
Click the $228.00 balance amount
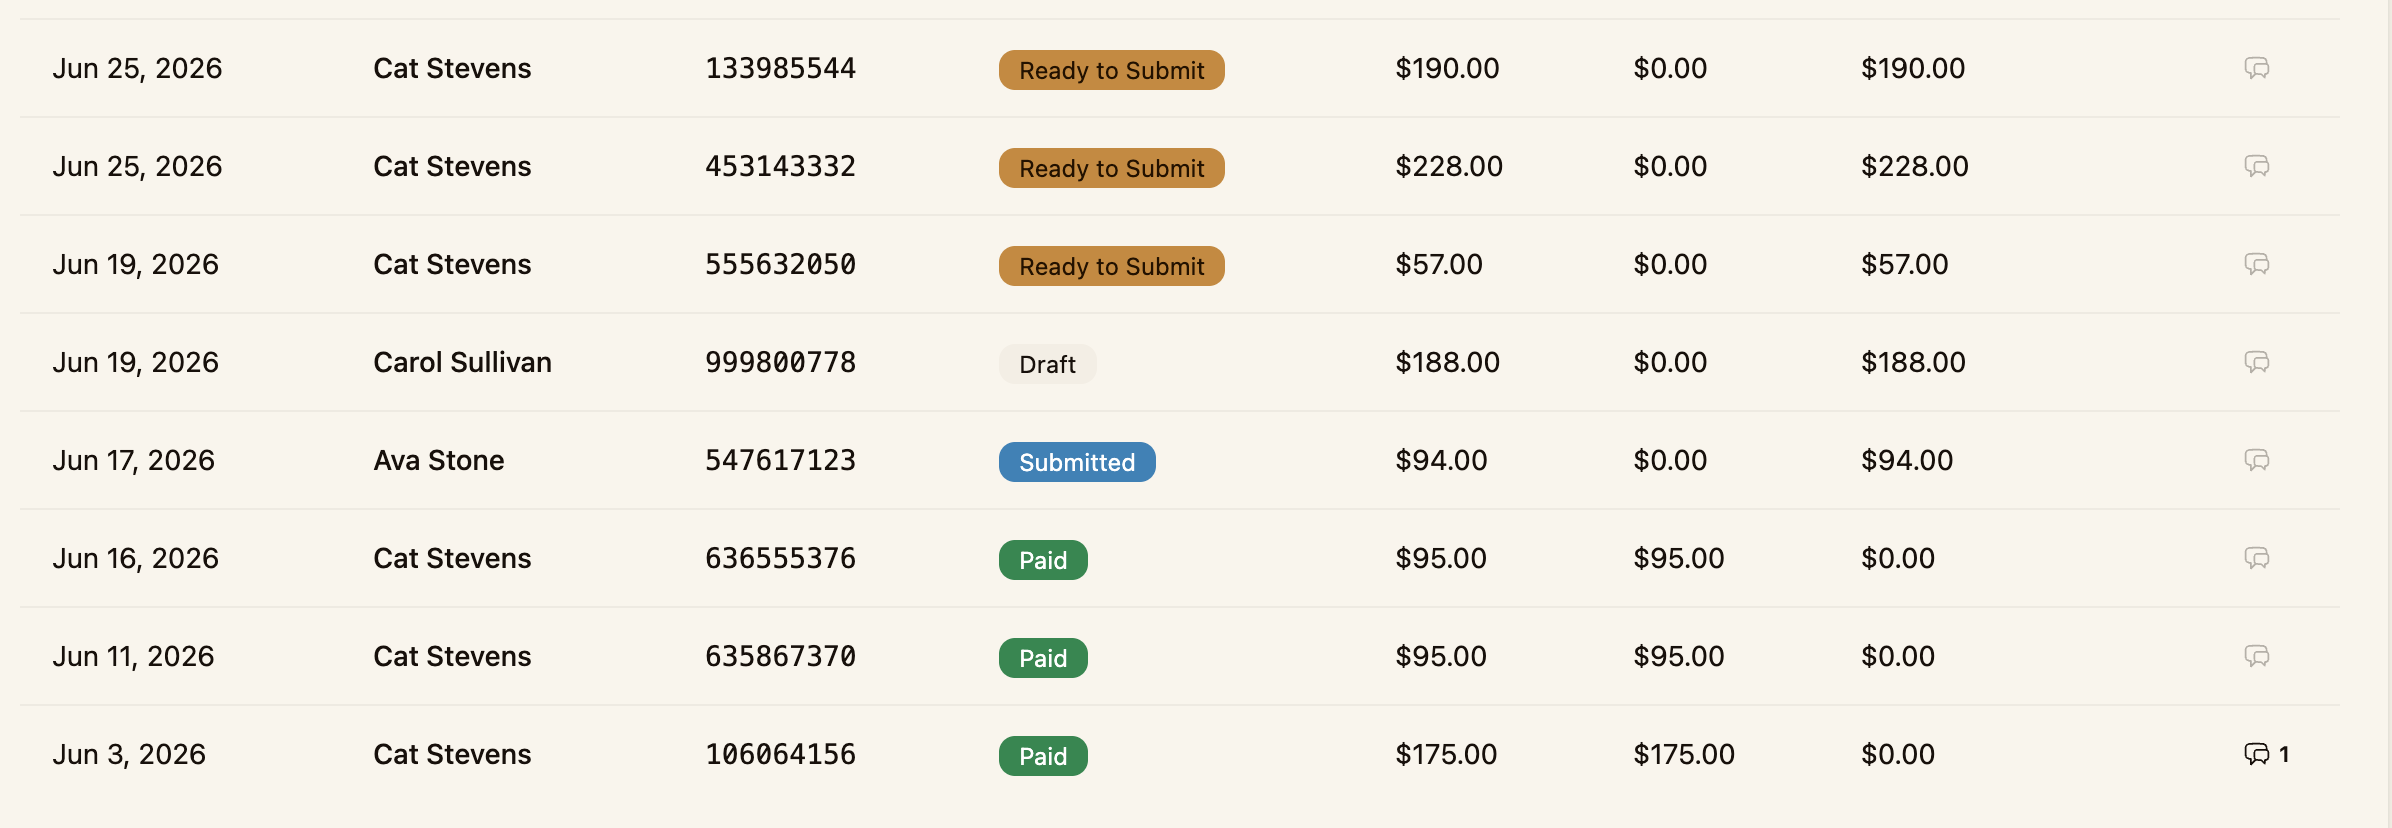(x=1914, y=166)
